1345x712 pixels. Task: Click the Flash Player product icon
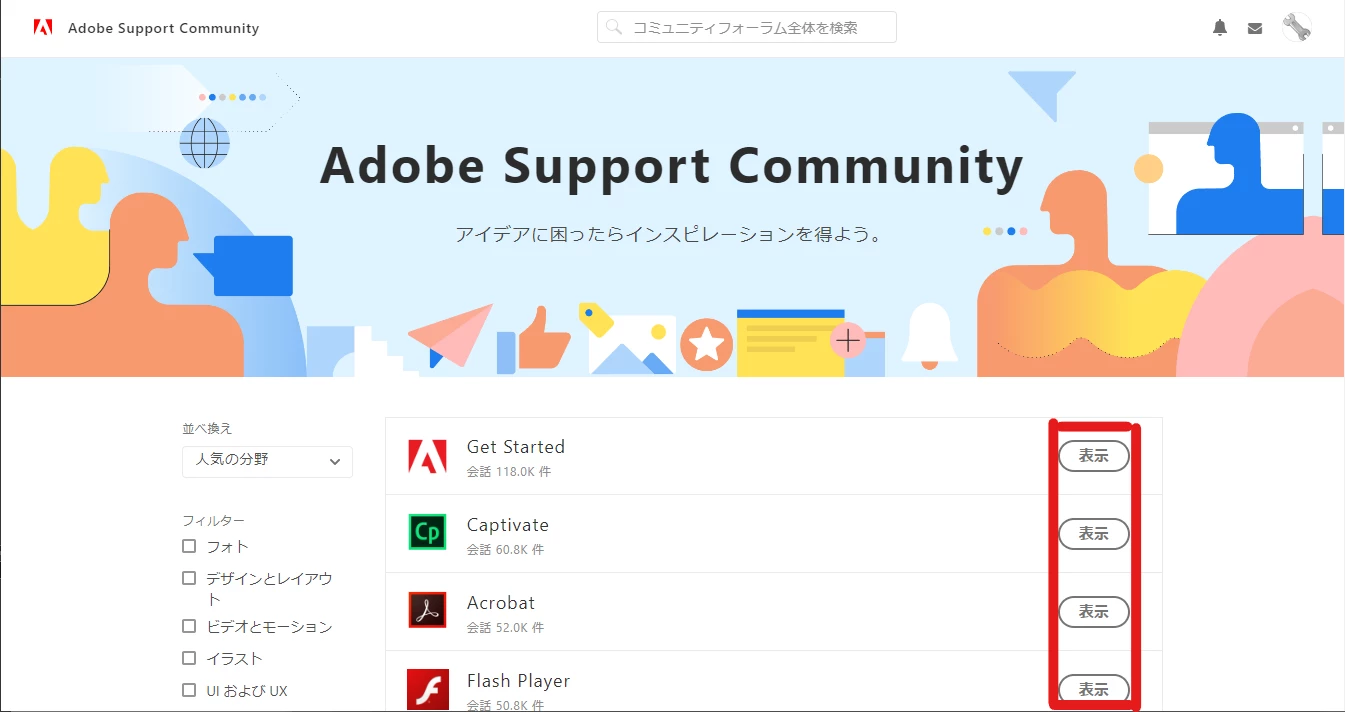point(428,689)
